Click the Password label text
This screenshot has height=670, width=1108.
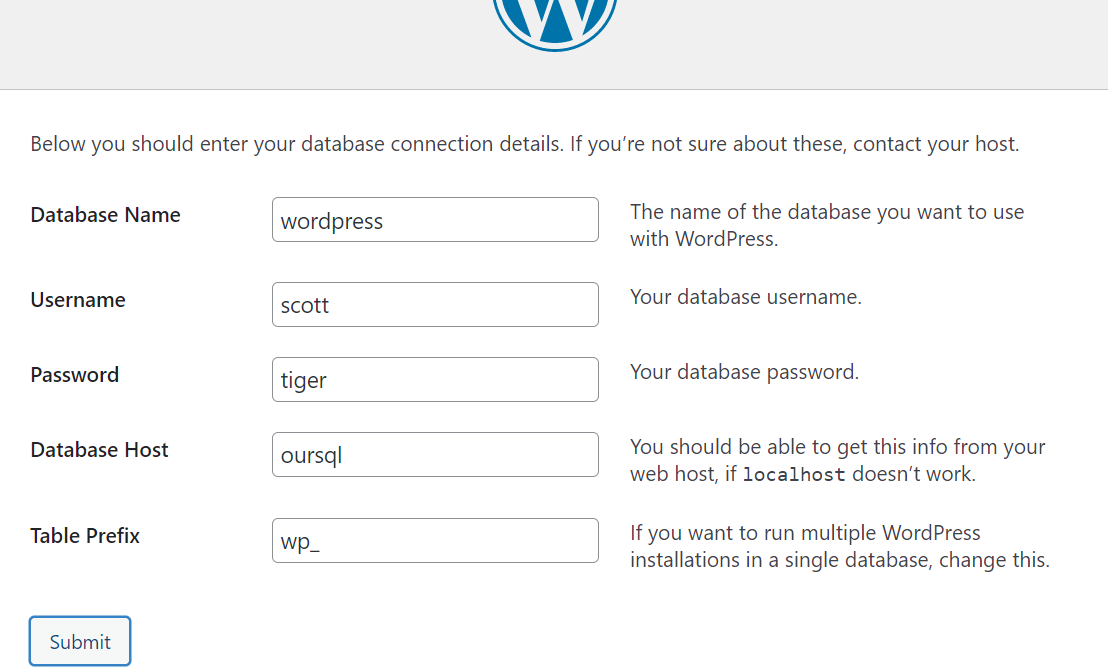pyautogui.click(x=75, y=375)
